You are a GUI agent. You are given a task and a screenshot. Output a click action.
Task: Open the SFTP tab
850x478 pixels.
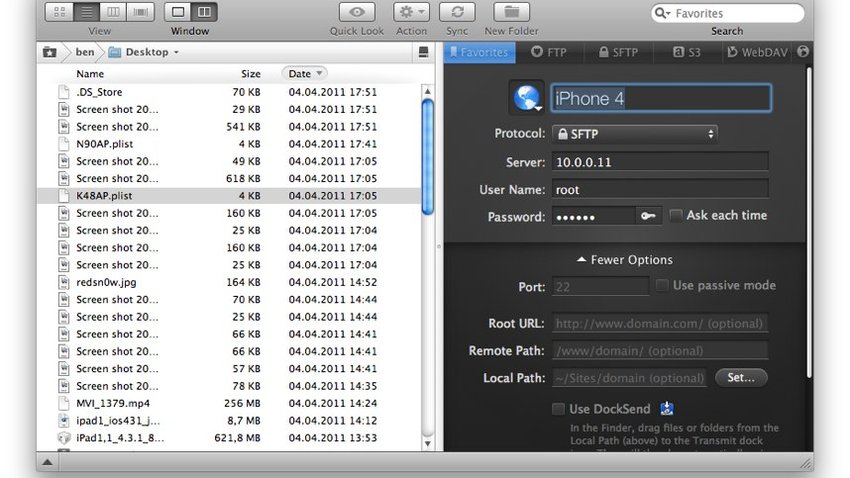(619, 52)
